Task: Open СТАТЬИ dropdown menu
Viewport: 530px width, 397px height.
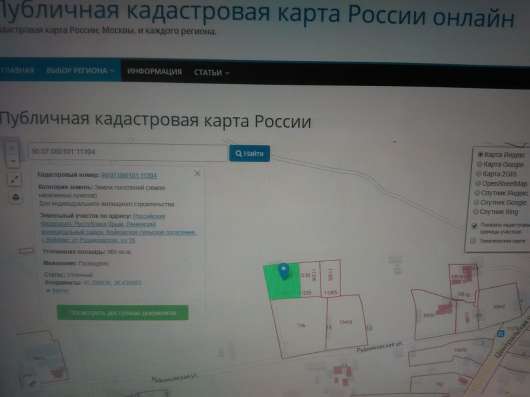Action: point(211,73)
